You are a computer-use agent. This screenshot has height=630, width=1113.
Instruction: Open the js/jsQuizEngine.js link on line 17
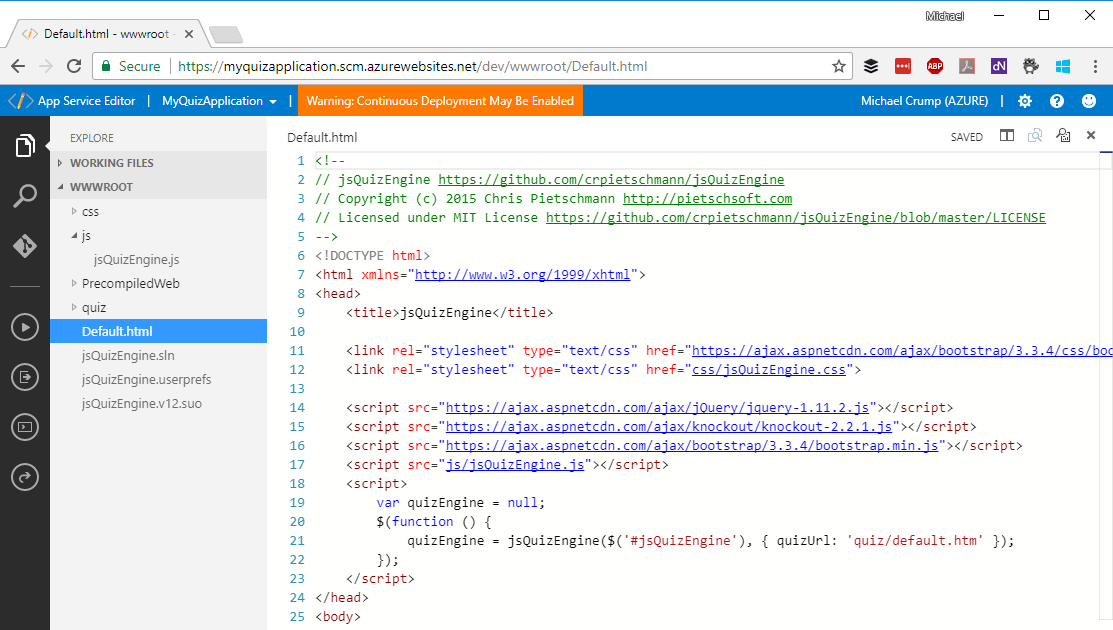click(x=515, y=465)
